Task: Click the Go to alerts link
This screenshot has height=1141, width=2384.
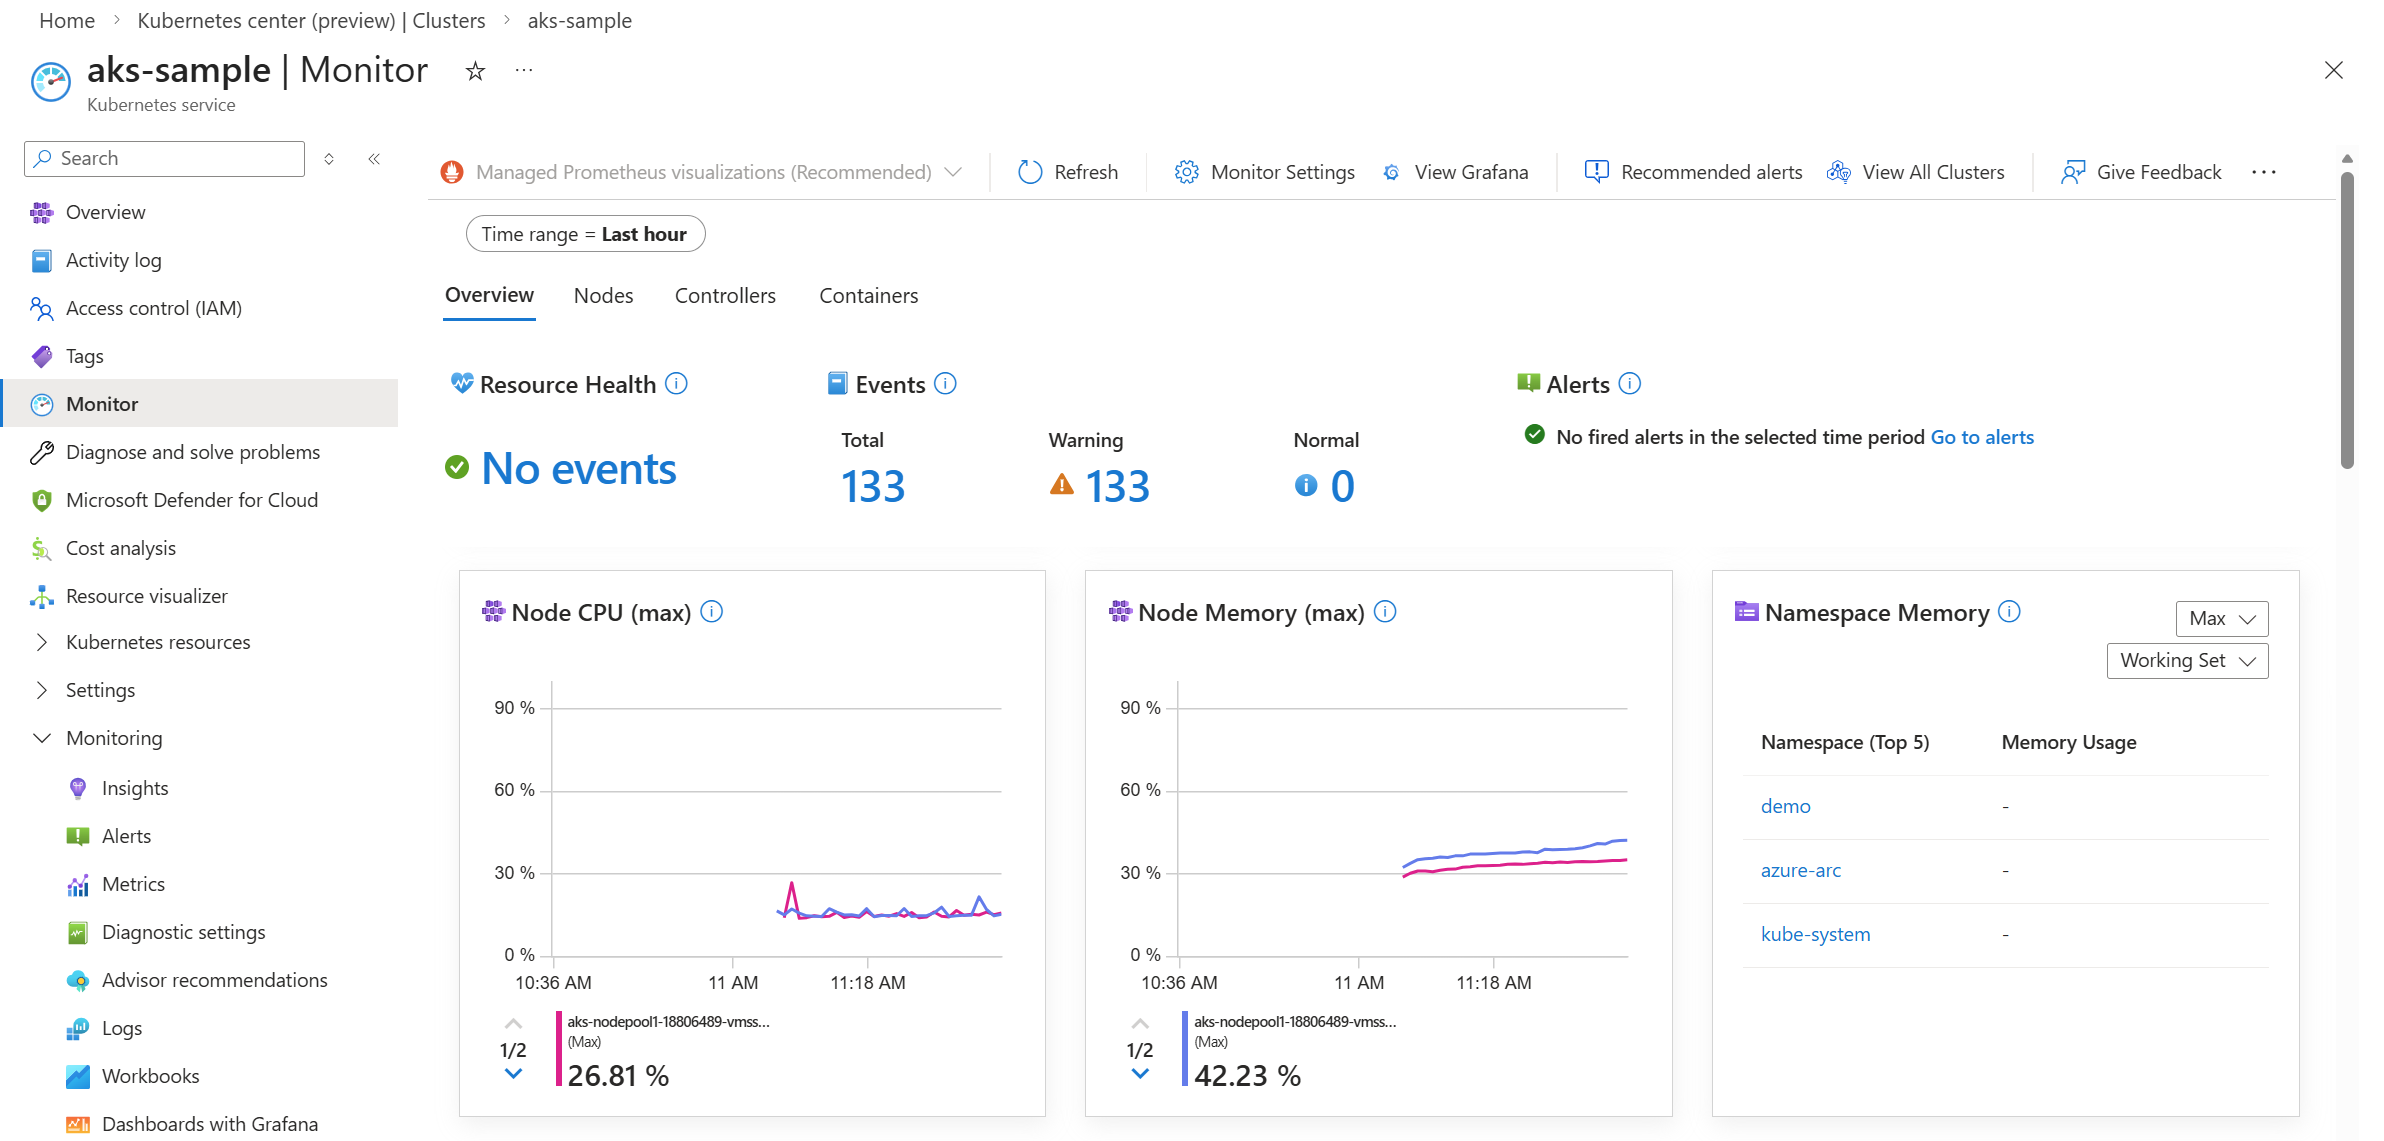Action: tap(1981, 437)
